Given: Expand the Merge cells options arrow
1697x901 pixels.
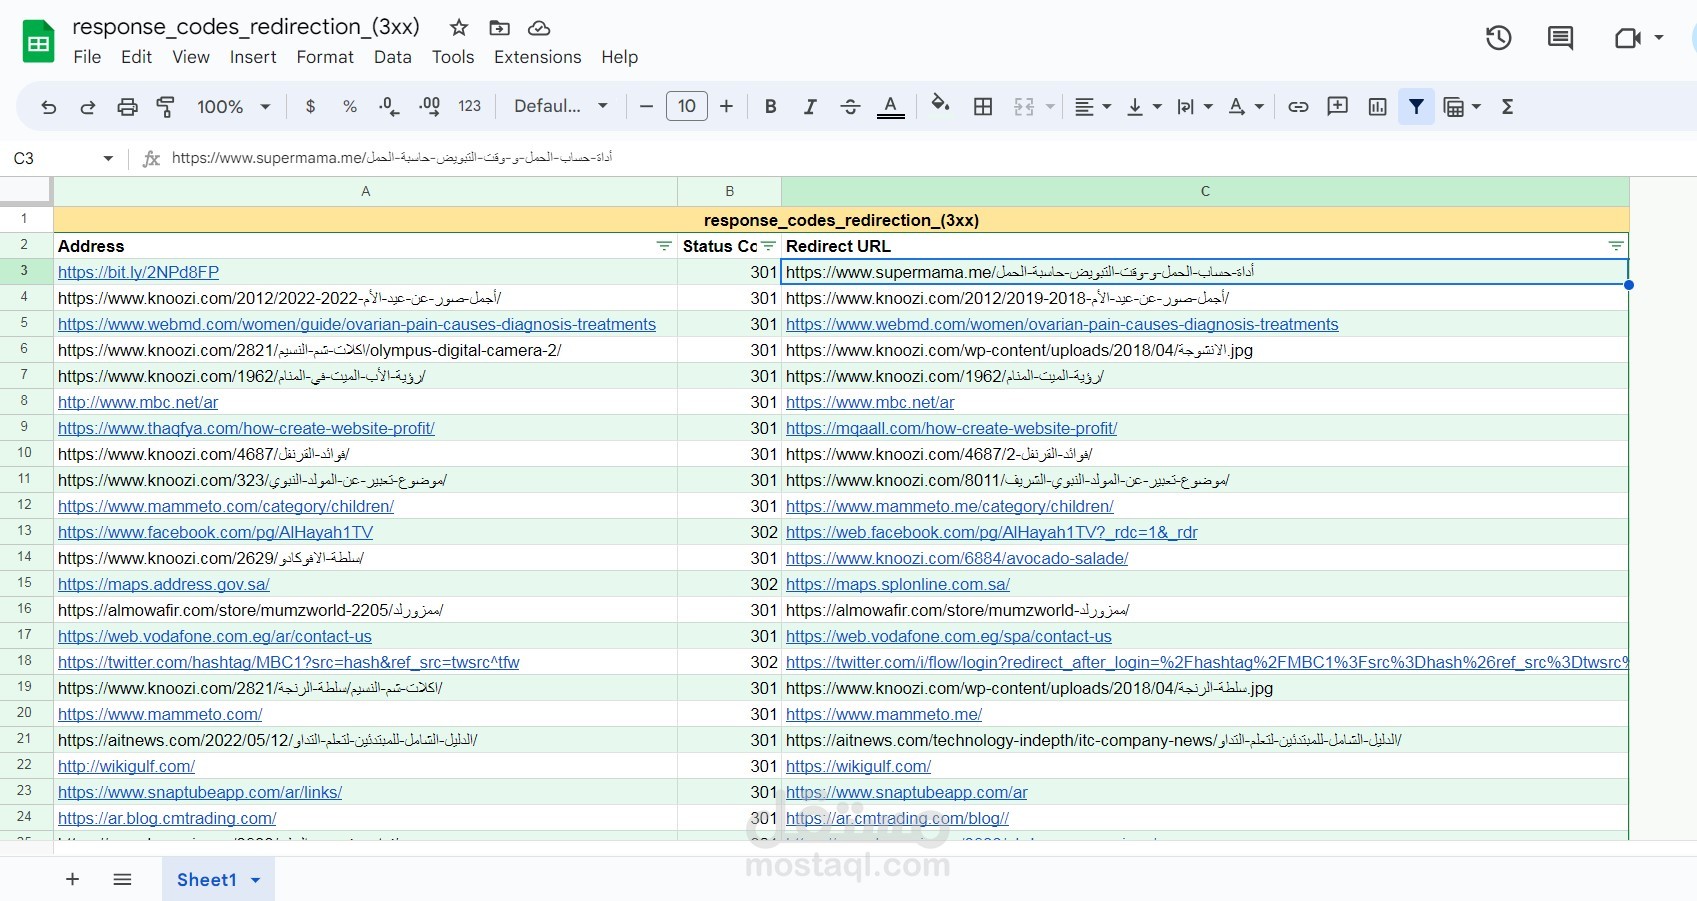Looking at the screenshot, I should (1050, 107).
